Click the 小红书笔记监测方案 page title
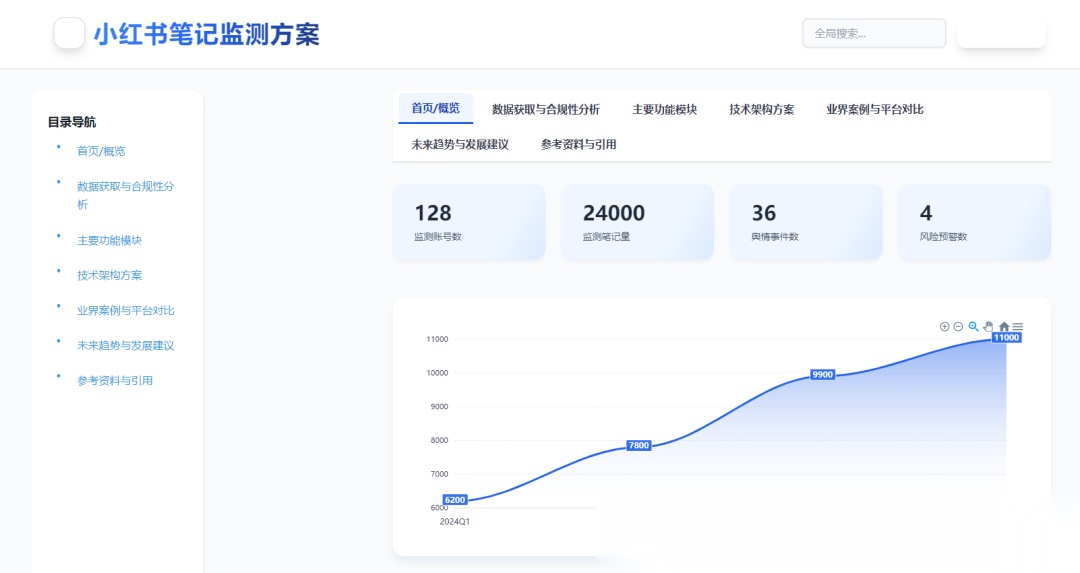Screen dimensions: 1080x573 pos(207,34)
